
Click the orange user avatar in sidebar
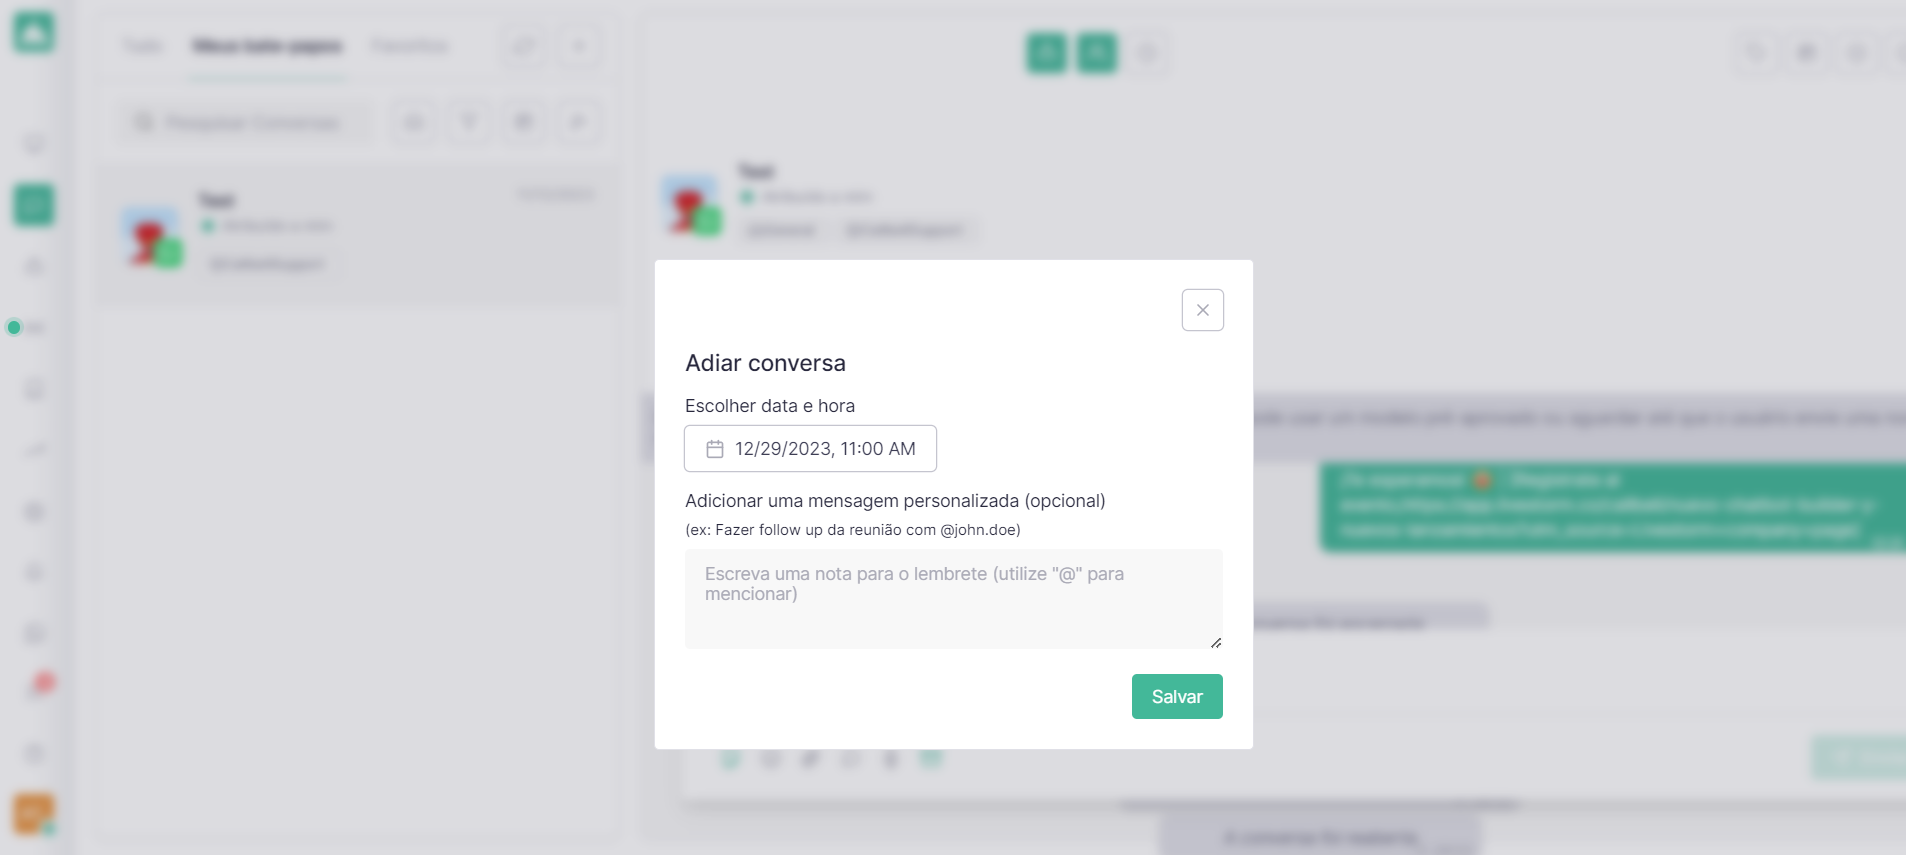coord(33,814)
